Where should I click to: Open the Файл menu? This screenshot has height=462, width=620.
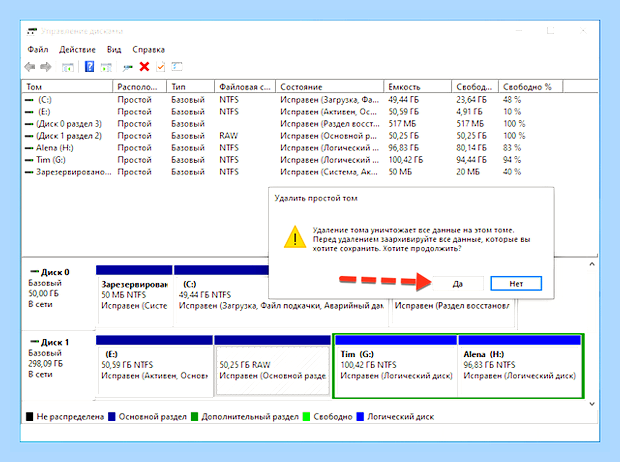coord(38,49)
